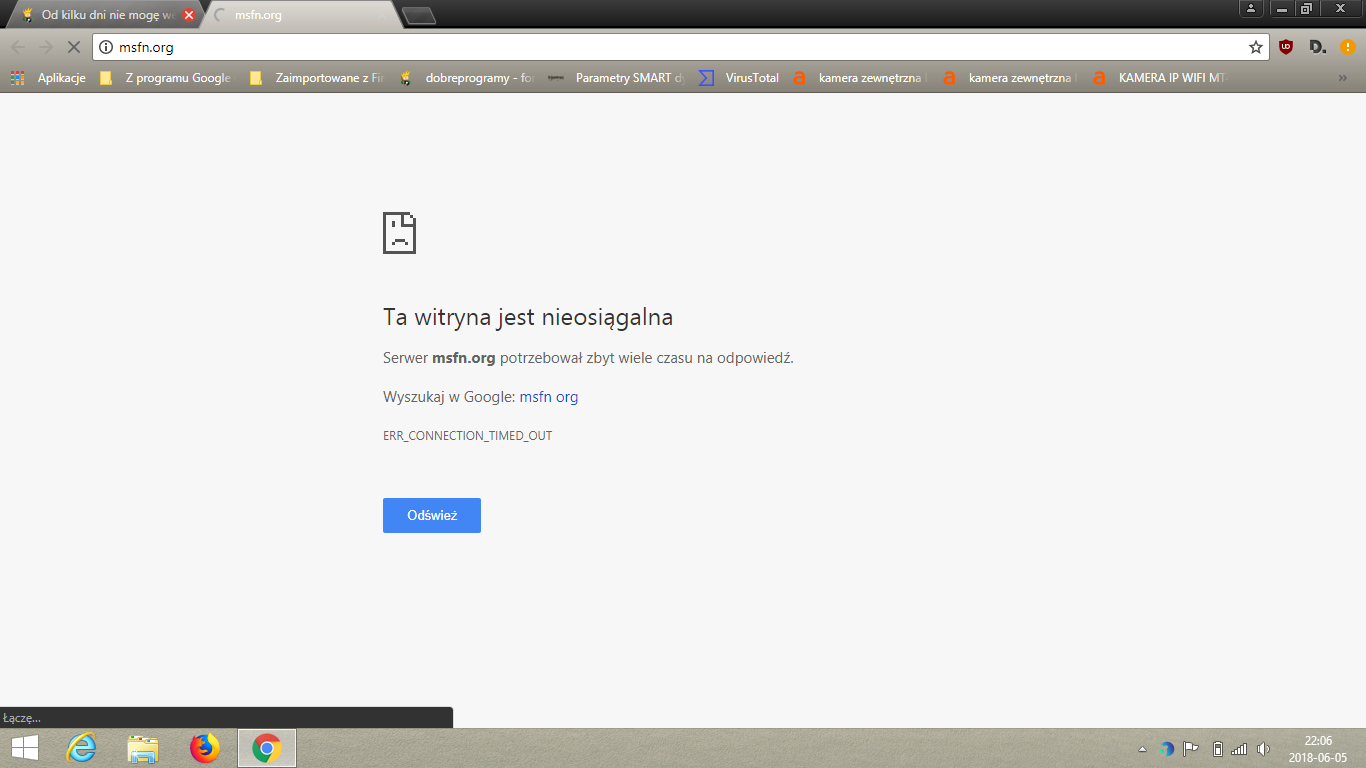The height and width of the screenshot is (768, 1366).
Task: Open File Explorer from the taskbar
Action: (143, 748)
